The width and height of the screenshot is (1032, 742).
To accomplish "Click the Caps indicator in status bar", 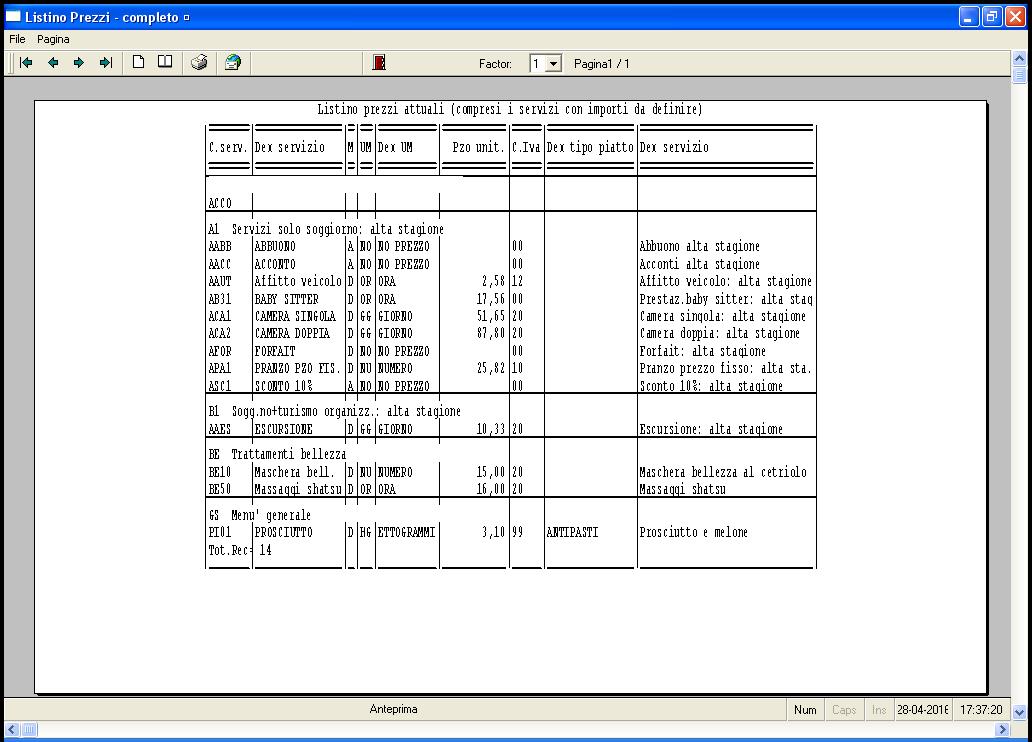I will (x=844, y=710).
